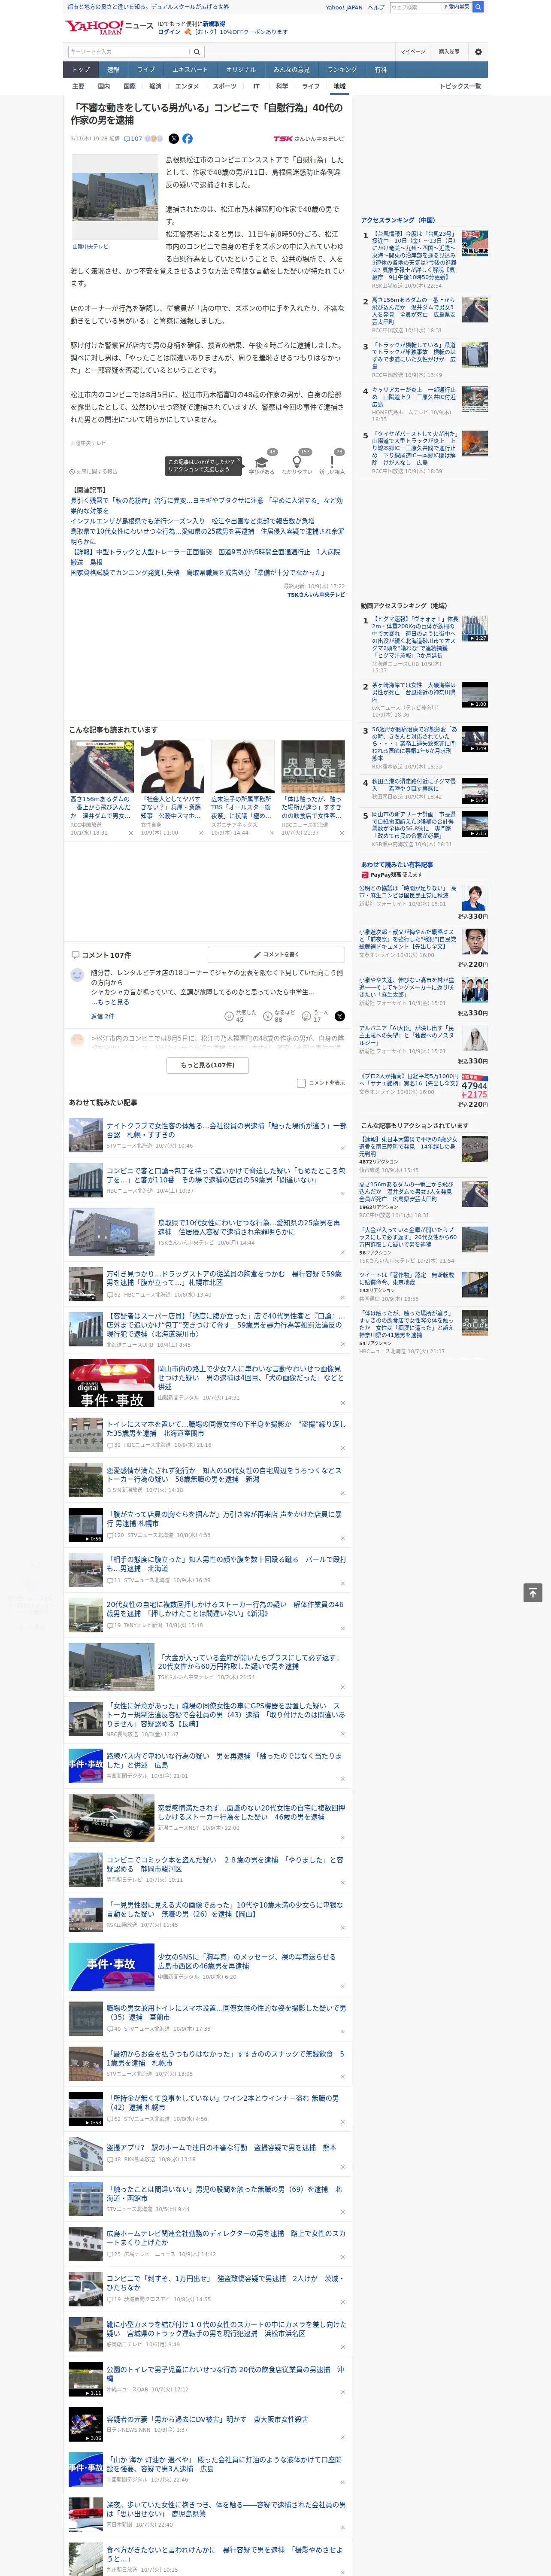Open article ナイトクラブで女性客の体触る

(x=226, y=1130)
